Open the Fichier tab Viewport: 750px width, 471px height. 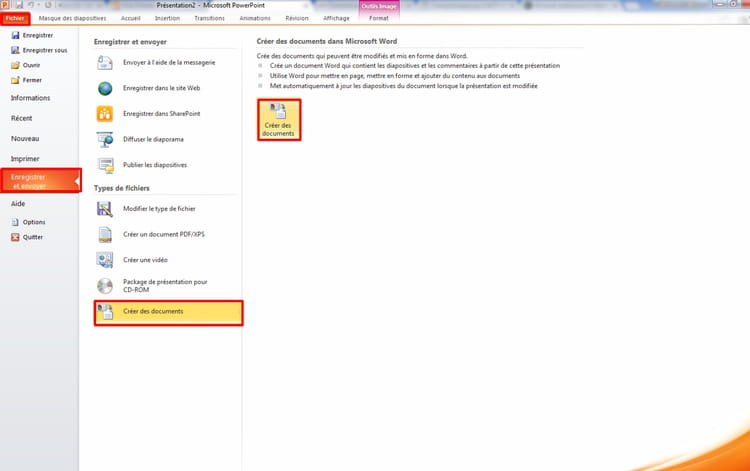click(15, 18)
